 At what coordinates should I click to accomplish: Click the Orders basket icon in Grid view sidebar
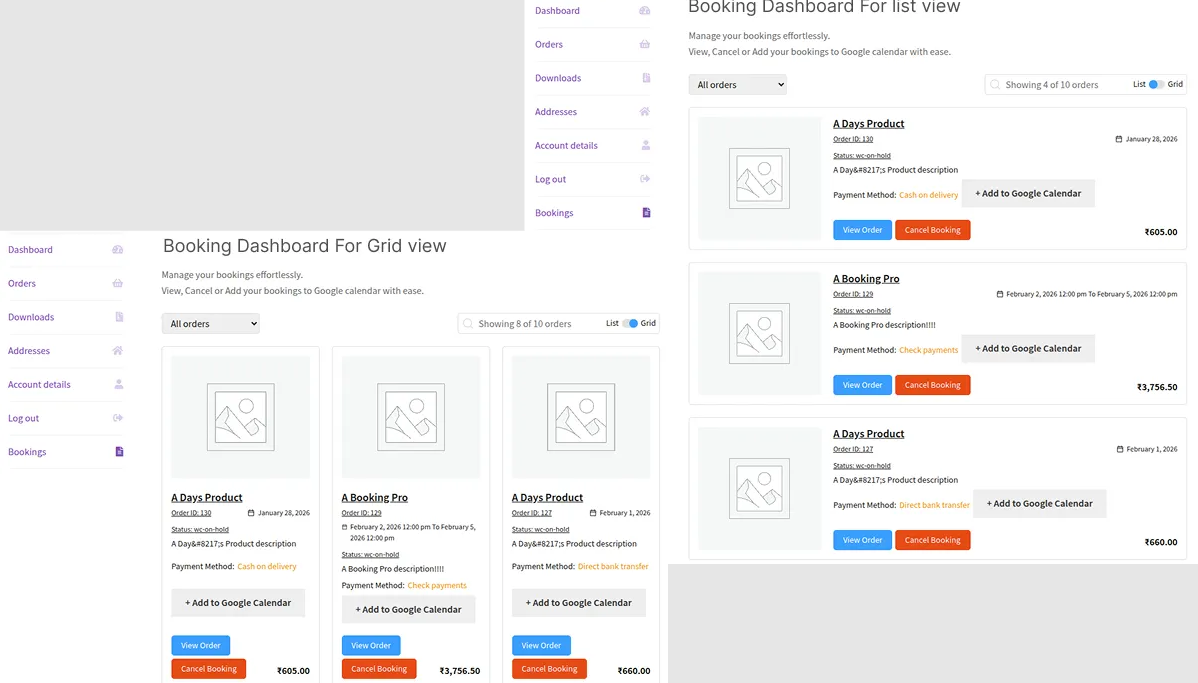117,284
